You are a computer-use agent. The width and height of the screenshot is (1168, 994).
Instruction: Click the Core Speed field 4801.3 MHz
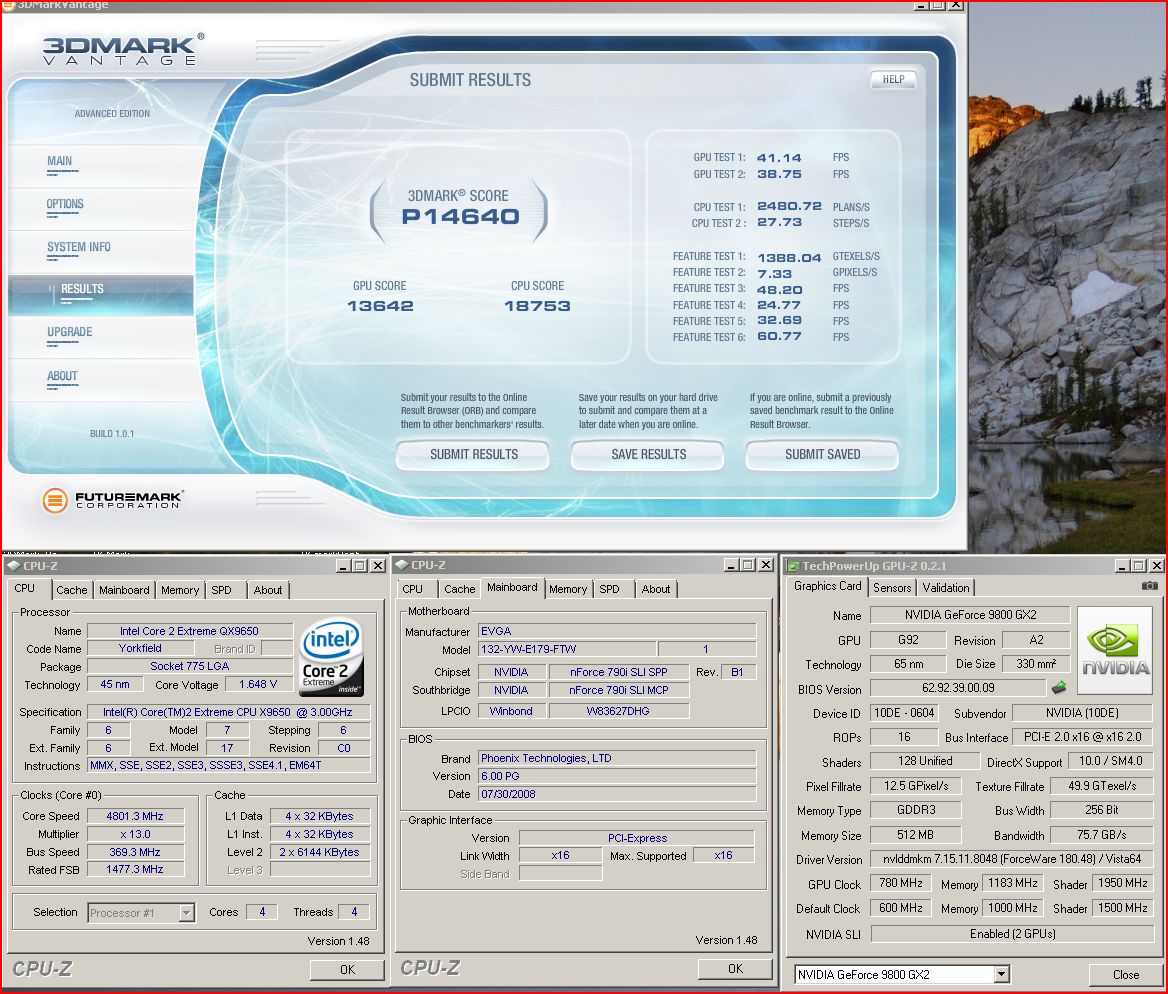pos(135,816)
